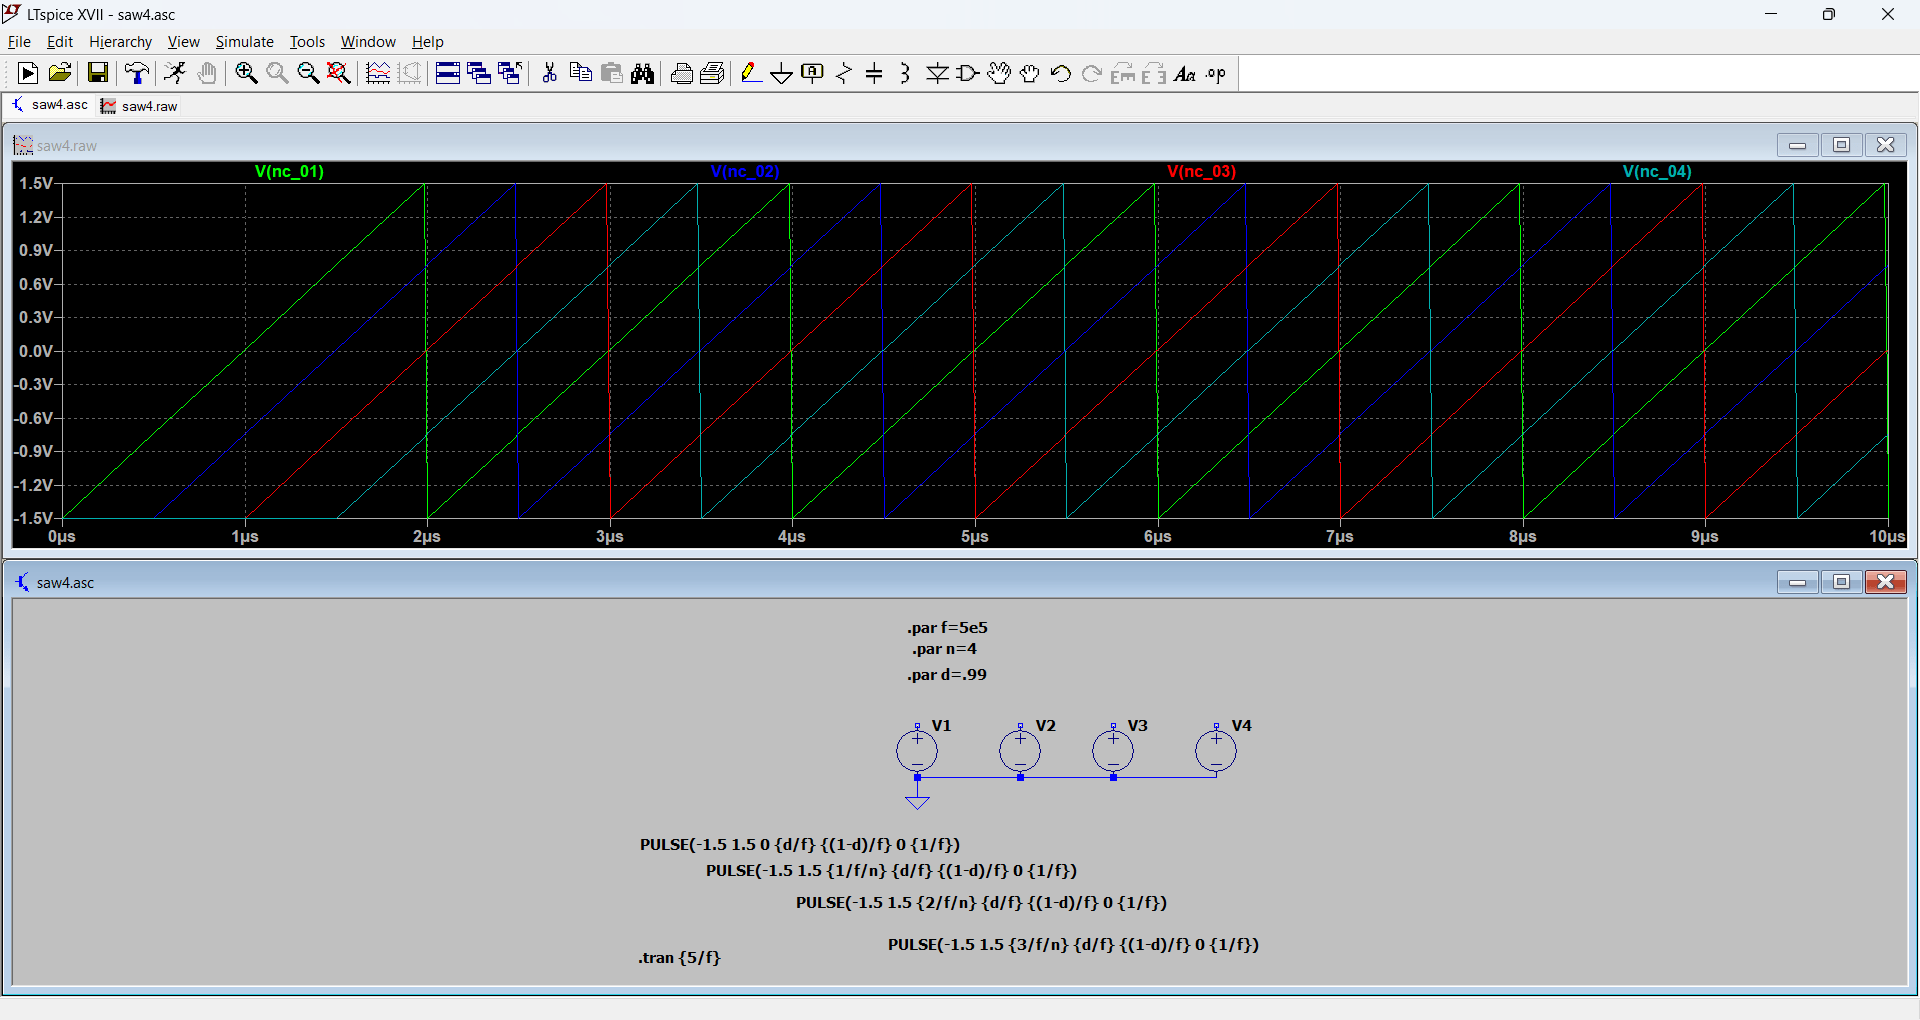Create a new schematic with toolbar icon
Screen dimensions: 1920x1020
[28, 73]
